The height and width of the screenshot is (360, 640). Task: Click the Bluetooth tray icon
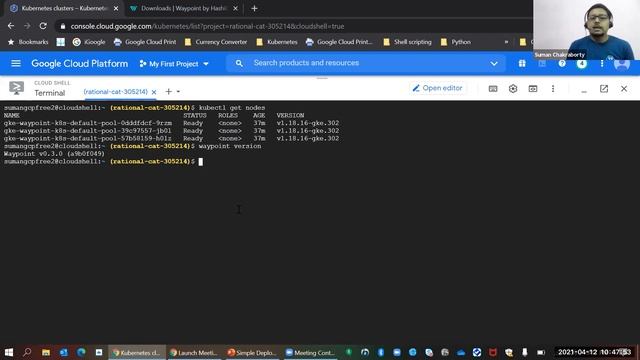click(380, 352)
